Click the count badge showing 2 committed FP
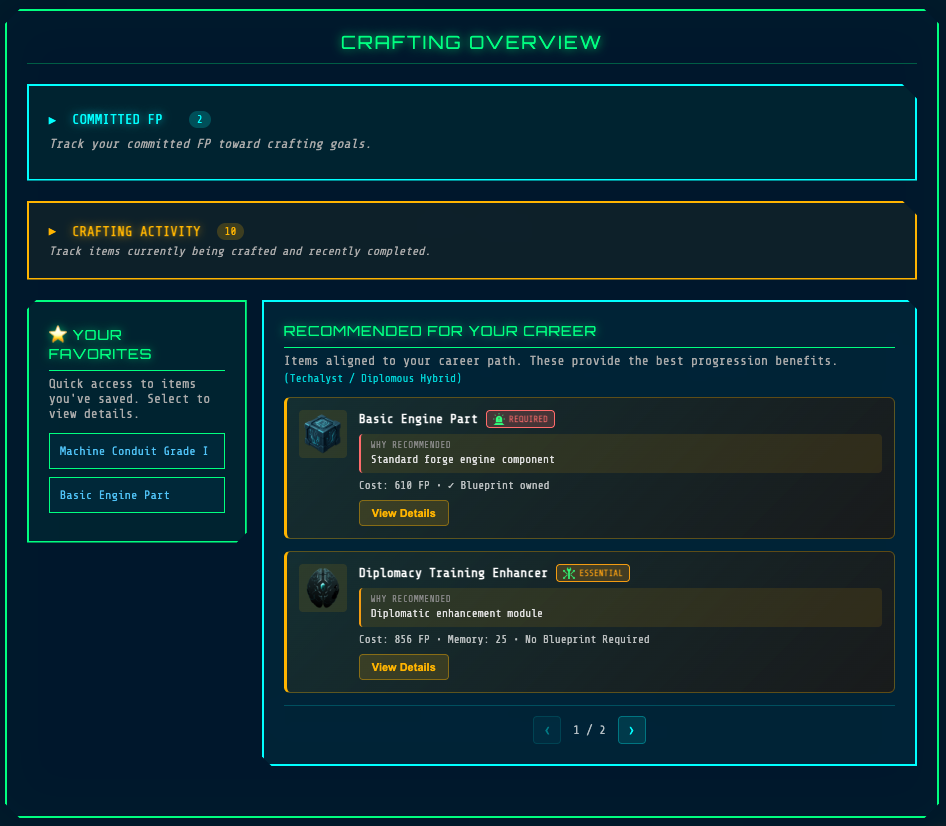The width and height of the screenshot is (946, 826). [199, 119]
